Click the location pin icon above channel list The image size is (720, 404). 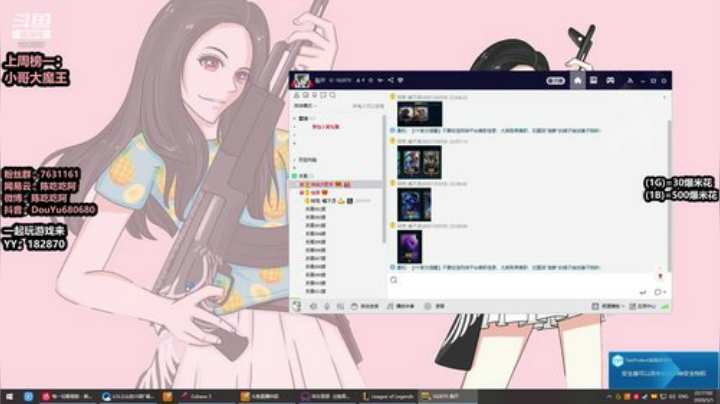click(315, 95)
